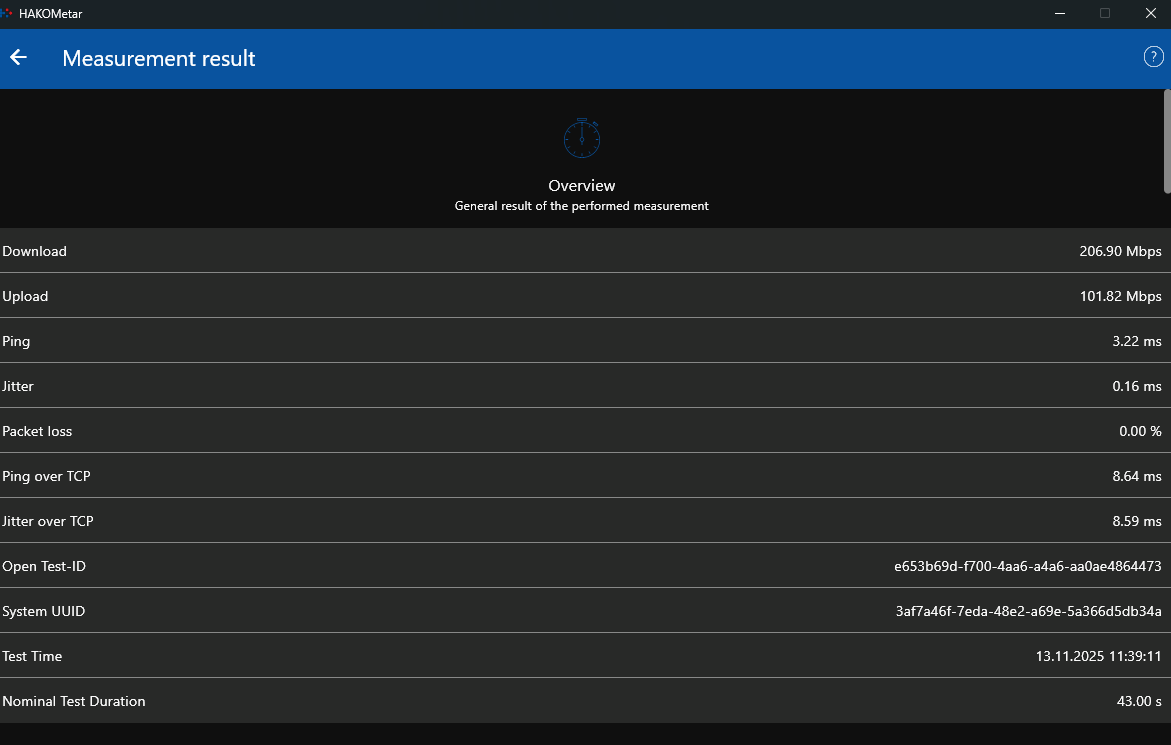Click the 3.22 ms ping value
The width and height of the screenshot is (1171, 745).
click(x=1137, y=341)
